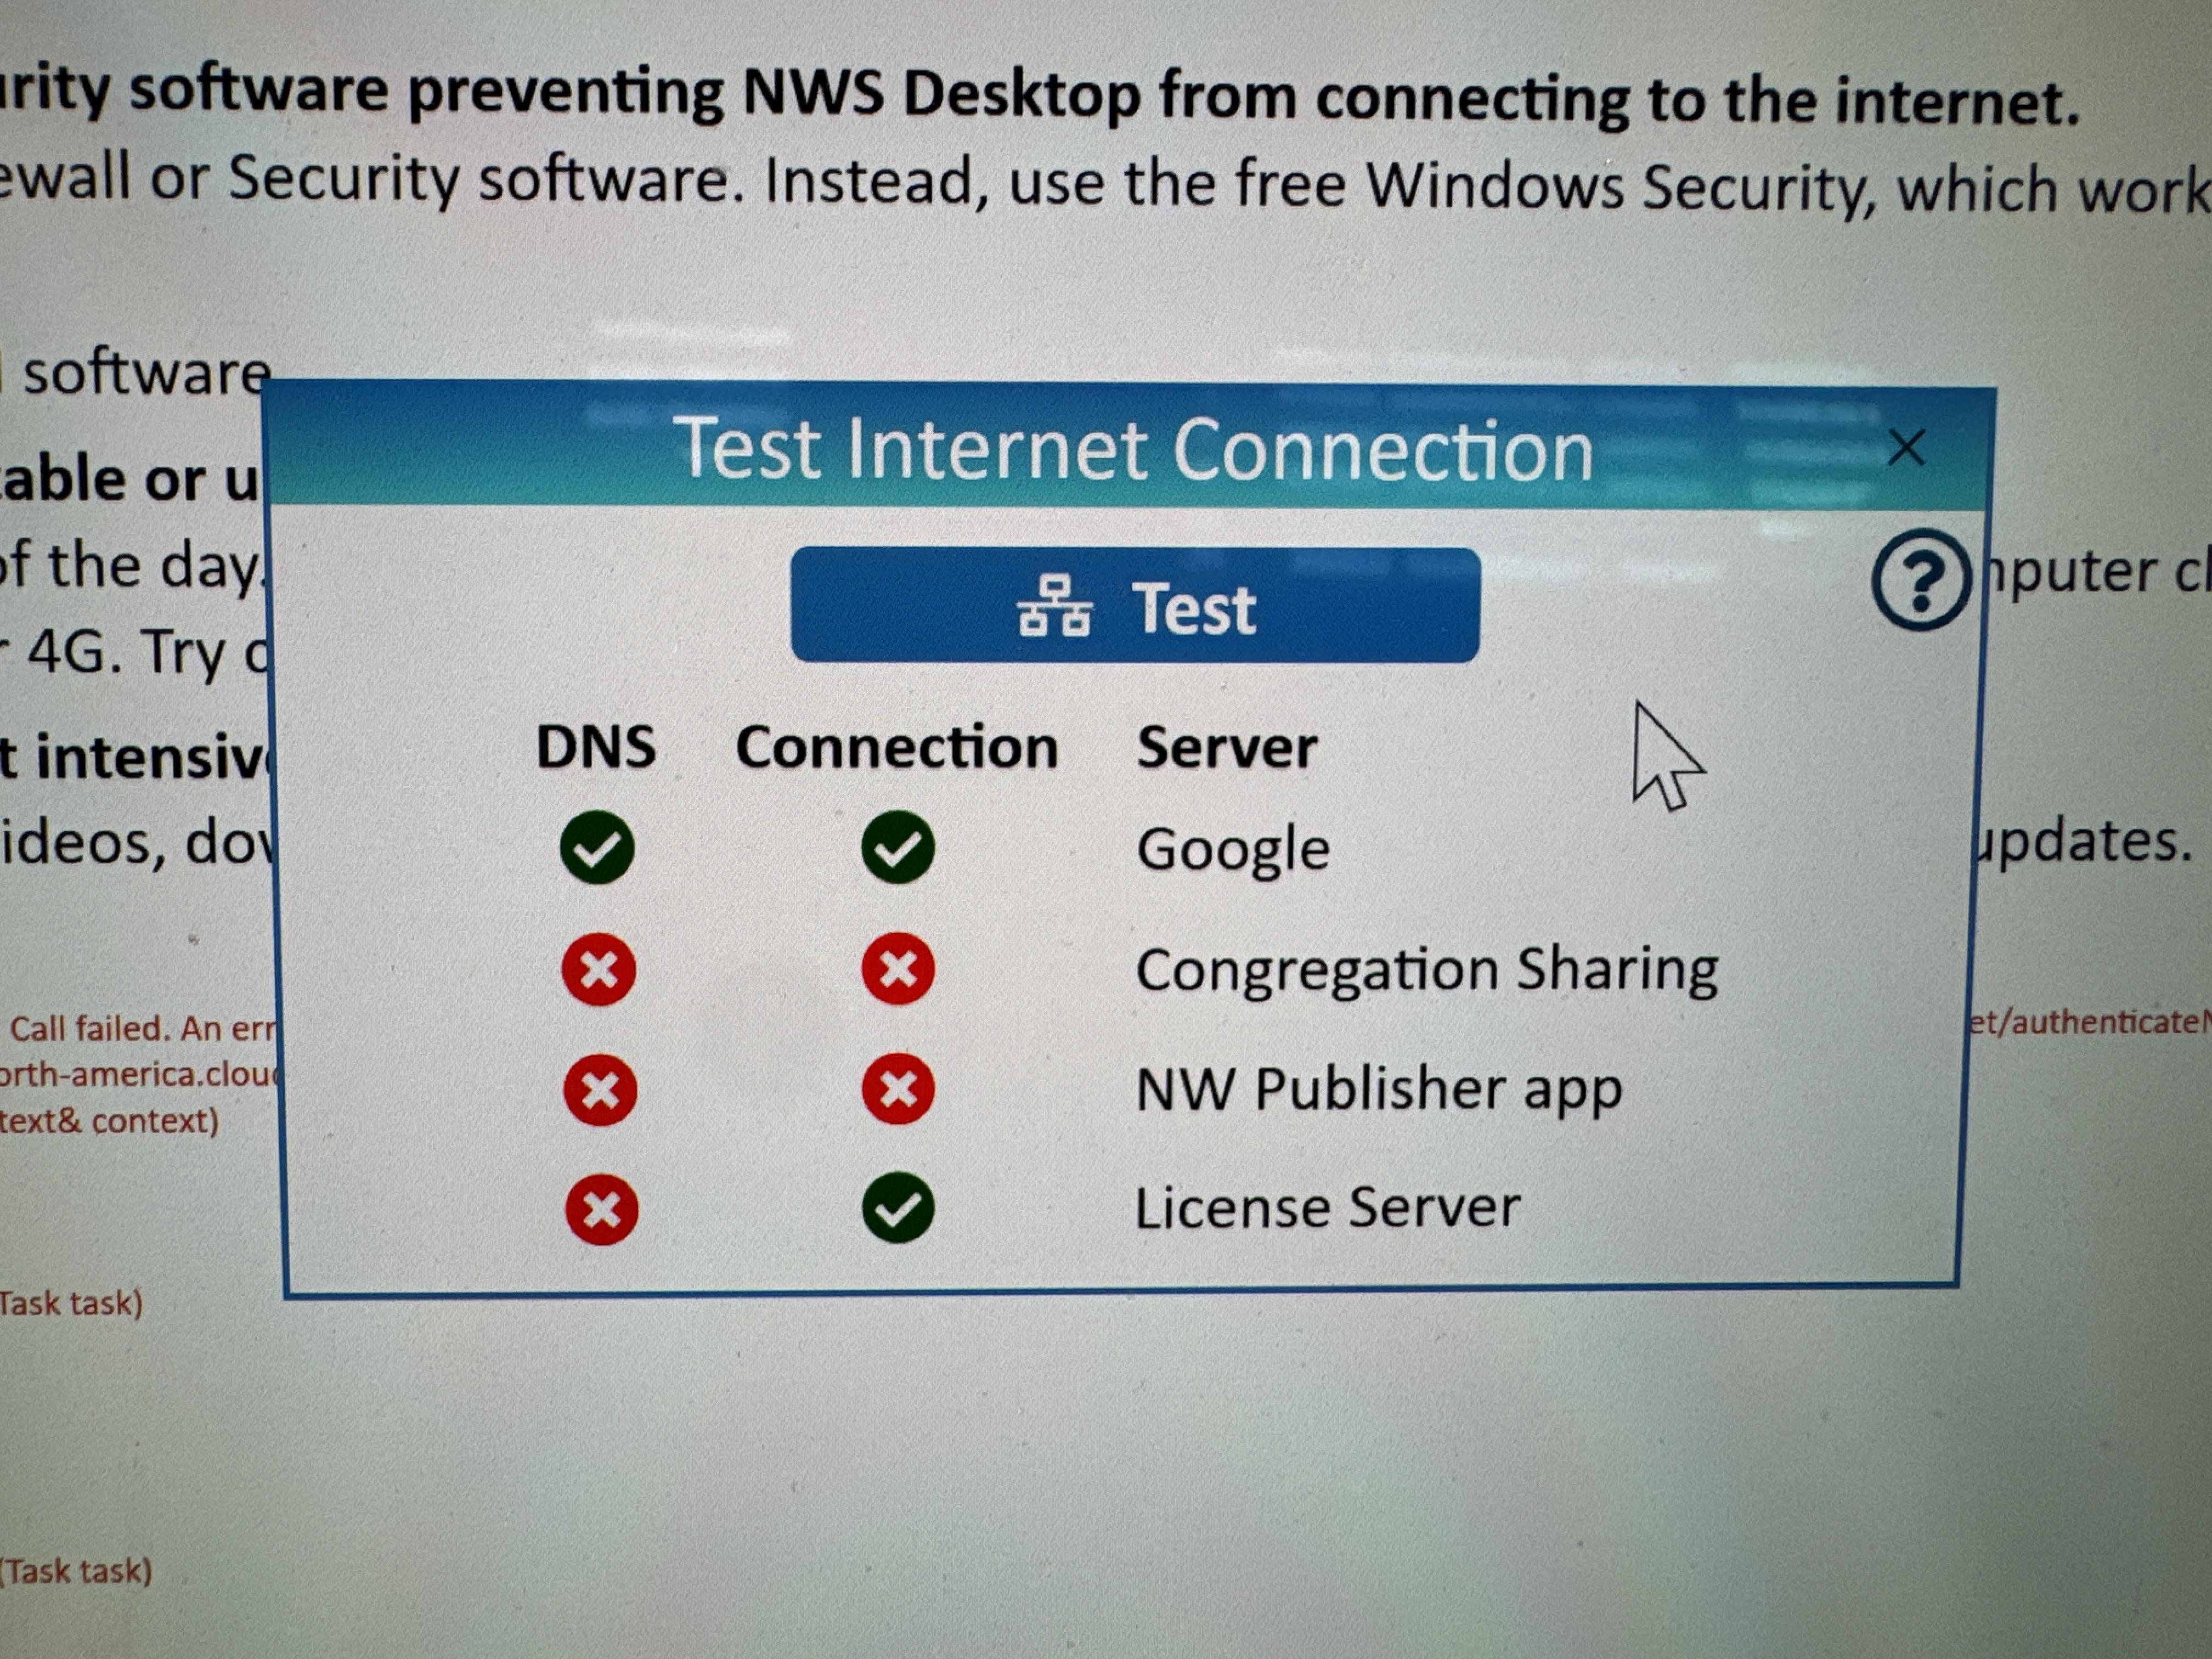Screen dimensions: 2212x1659
Task: Click Congregation Sharing DNS red X icon
Action: pyautogui.click(x=598, y=969)
